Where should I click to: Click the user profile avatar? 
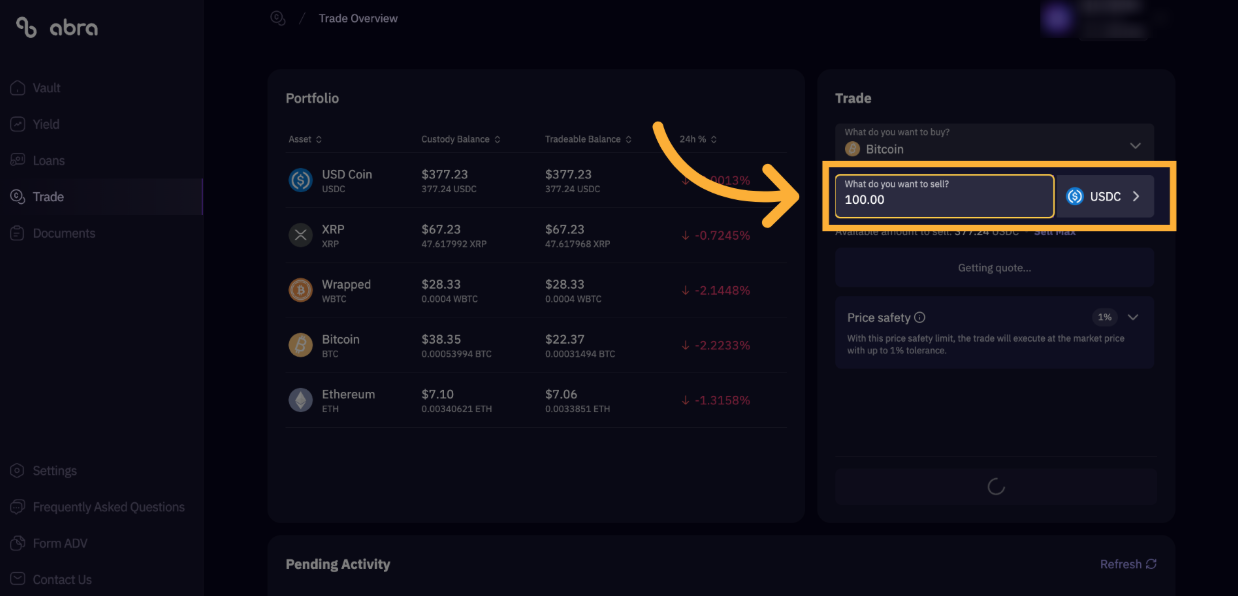pos(1056,17)
